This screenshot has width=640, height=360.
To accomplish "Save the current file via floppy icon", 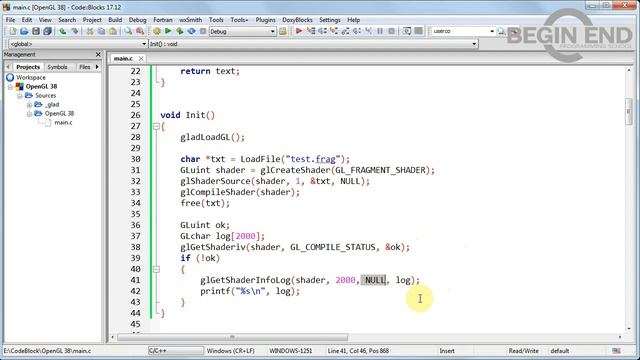I will point(36,31).
